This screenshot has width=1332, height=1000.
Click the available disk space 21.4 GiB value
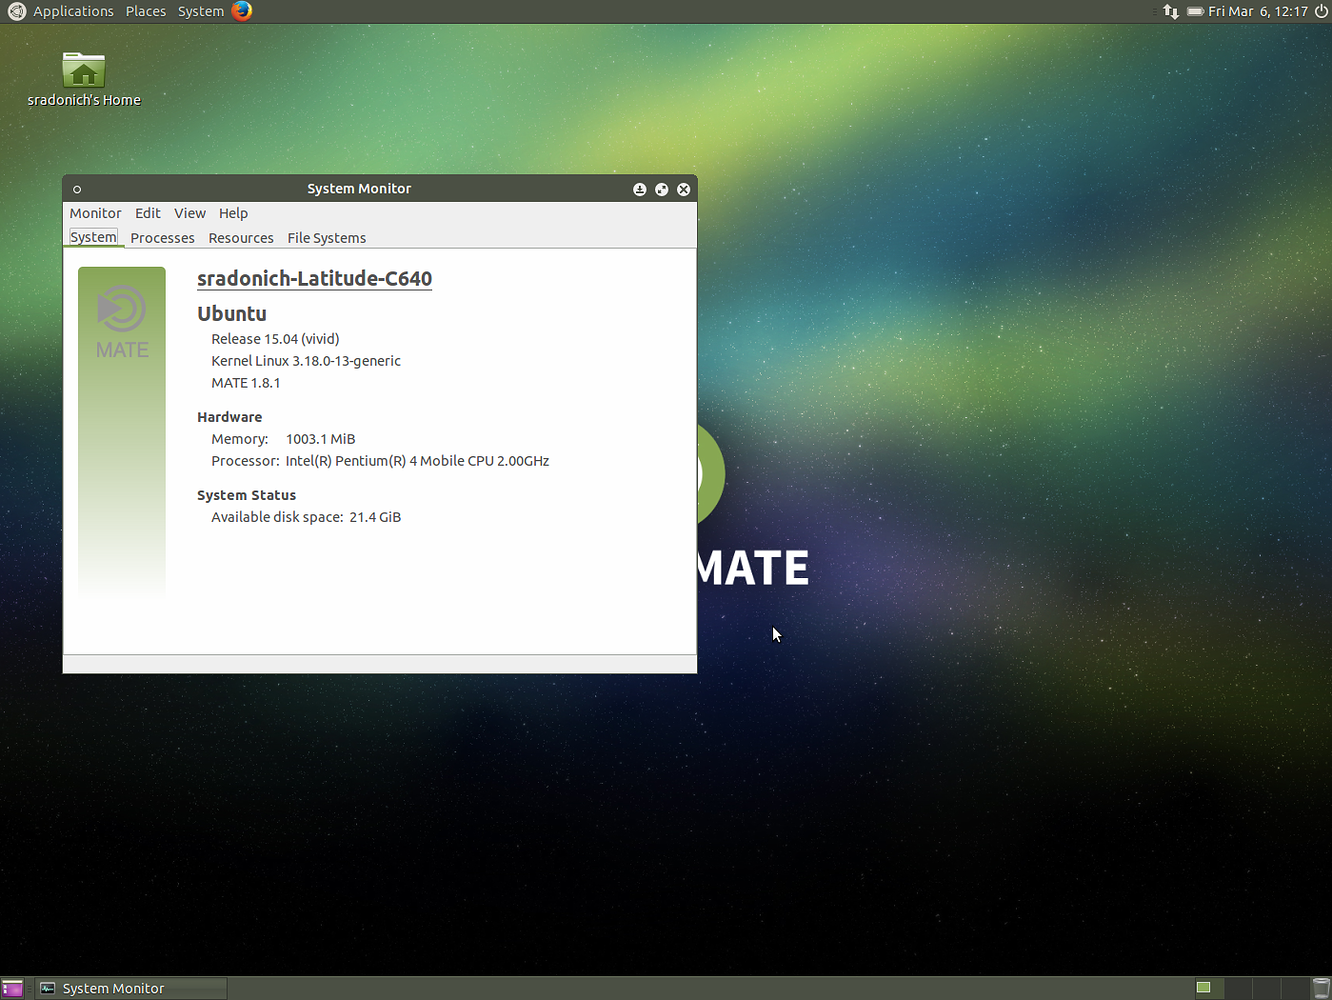click(375, 517)
